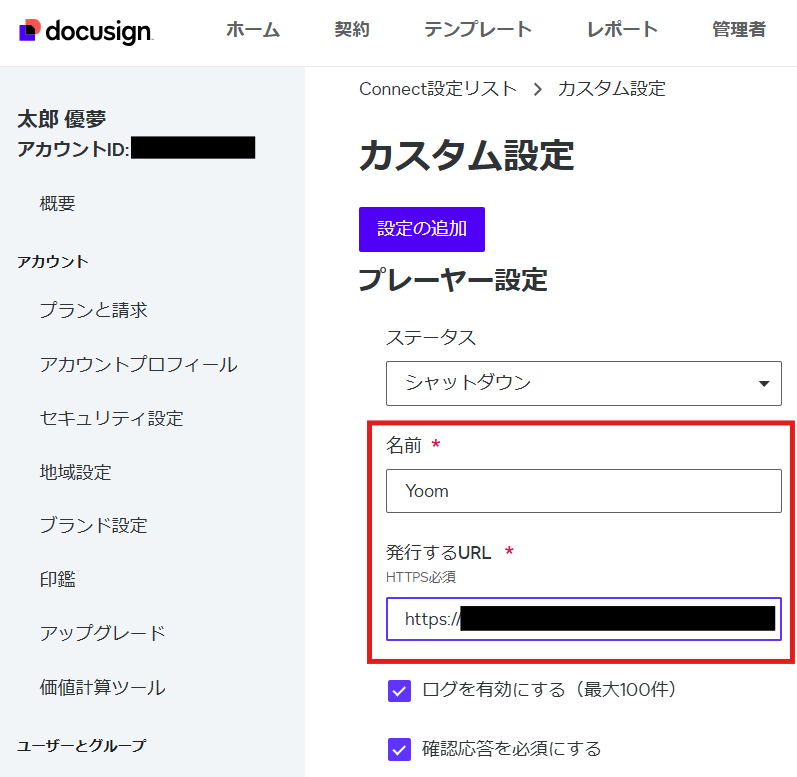Open セキュリティ設定 in the sidebar

(x=111, y=418)
